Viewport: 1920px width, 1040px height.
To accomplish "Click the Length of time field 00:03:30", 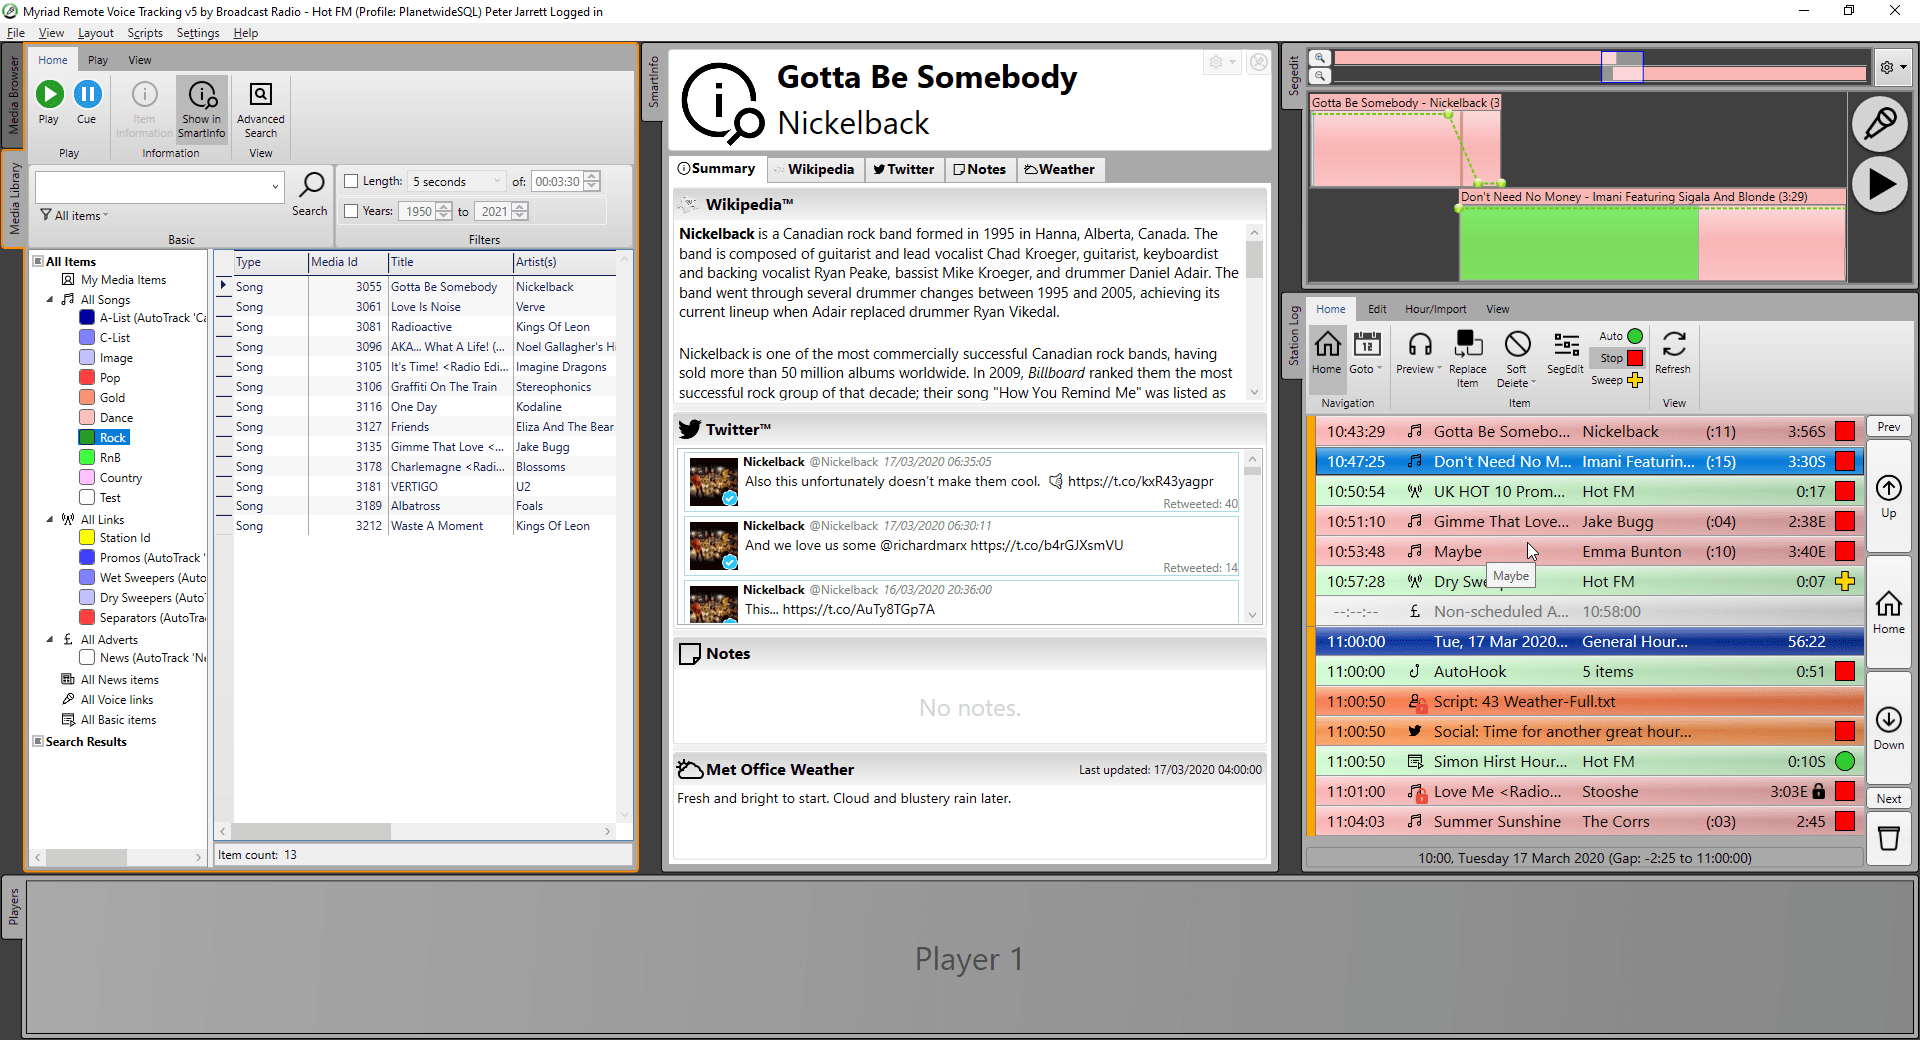I will tap(556, 181).
